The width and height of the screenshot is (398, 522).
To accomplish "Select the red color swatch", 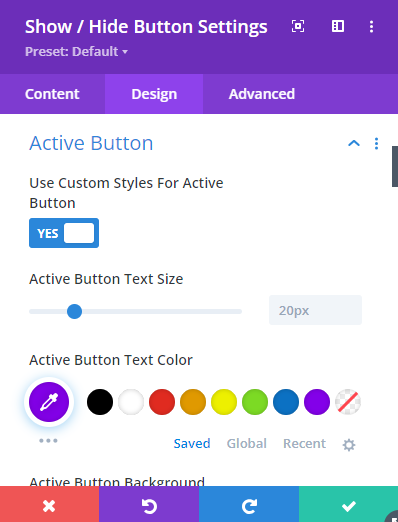I will click(162, 402).
